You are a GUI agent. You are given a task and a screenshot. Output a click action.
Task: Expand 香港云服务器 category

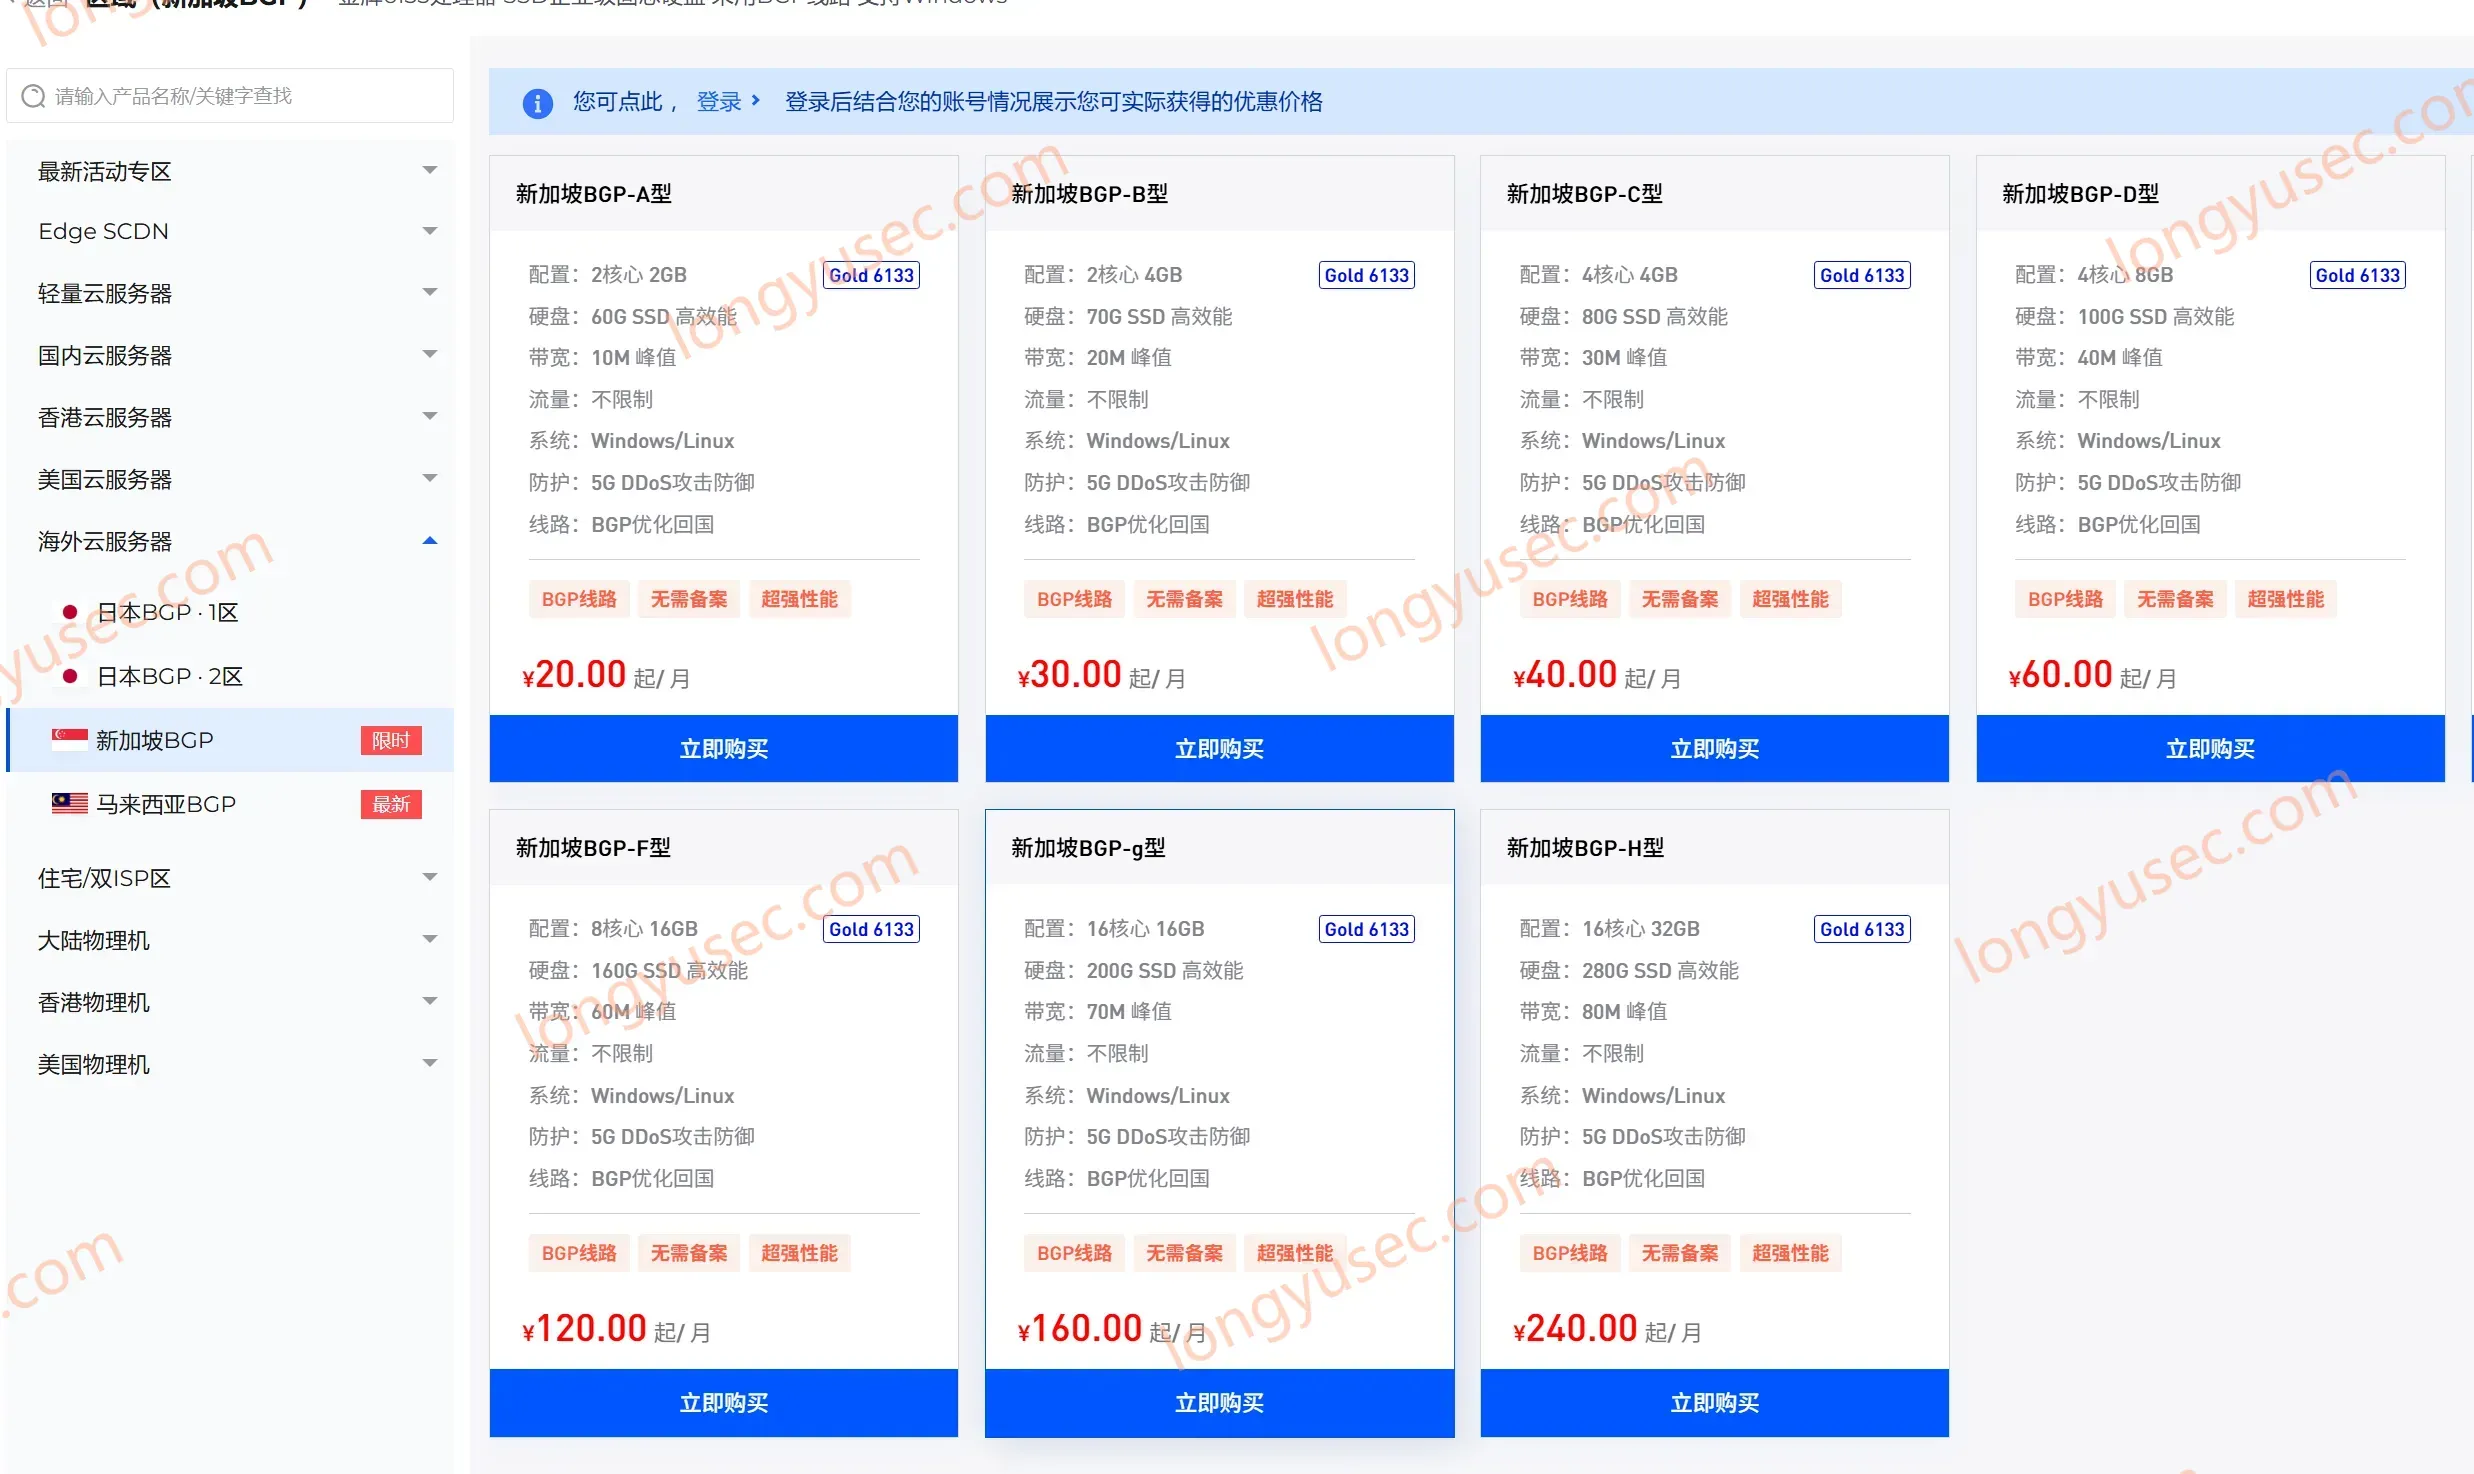[x=230, y=417]
